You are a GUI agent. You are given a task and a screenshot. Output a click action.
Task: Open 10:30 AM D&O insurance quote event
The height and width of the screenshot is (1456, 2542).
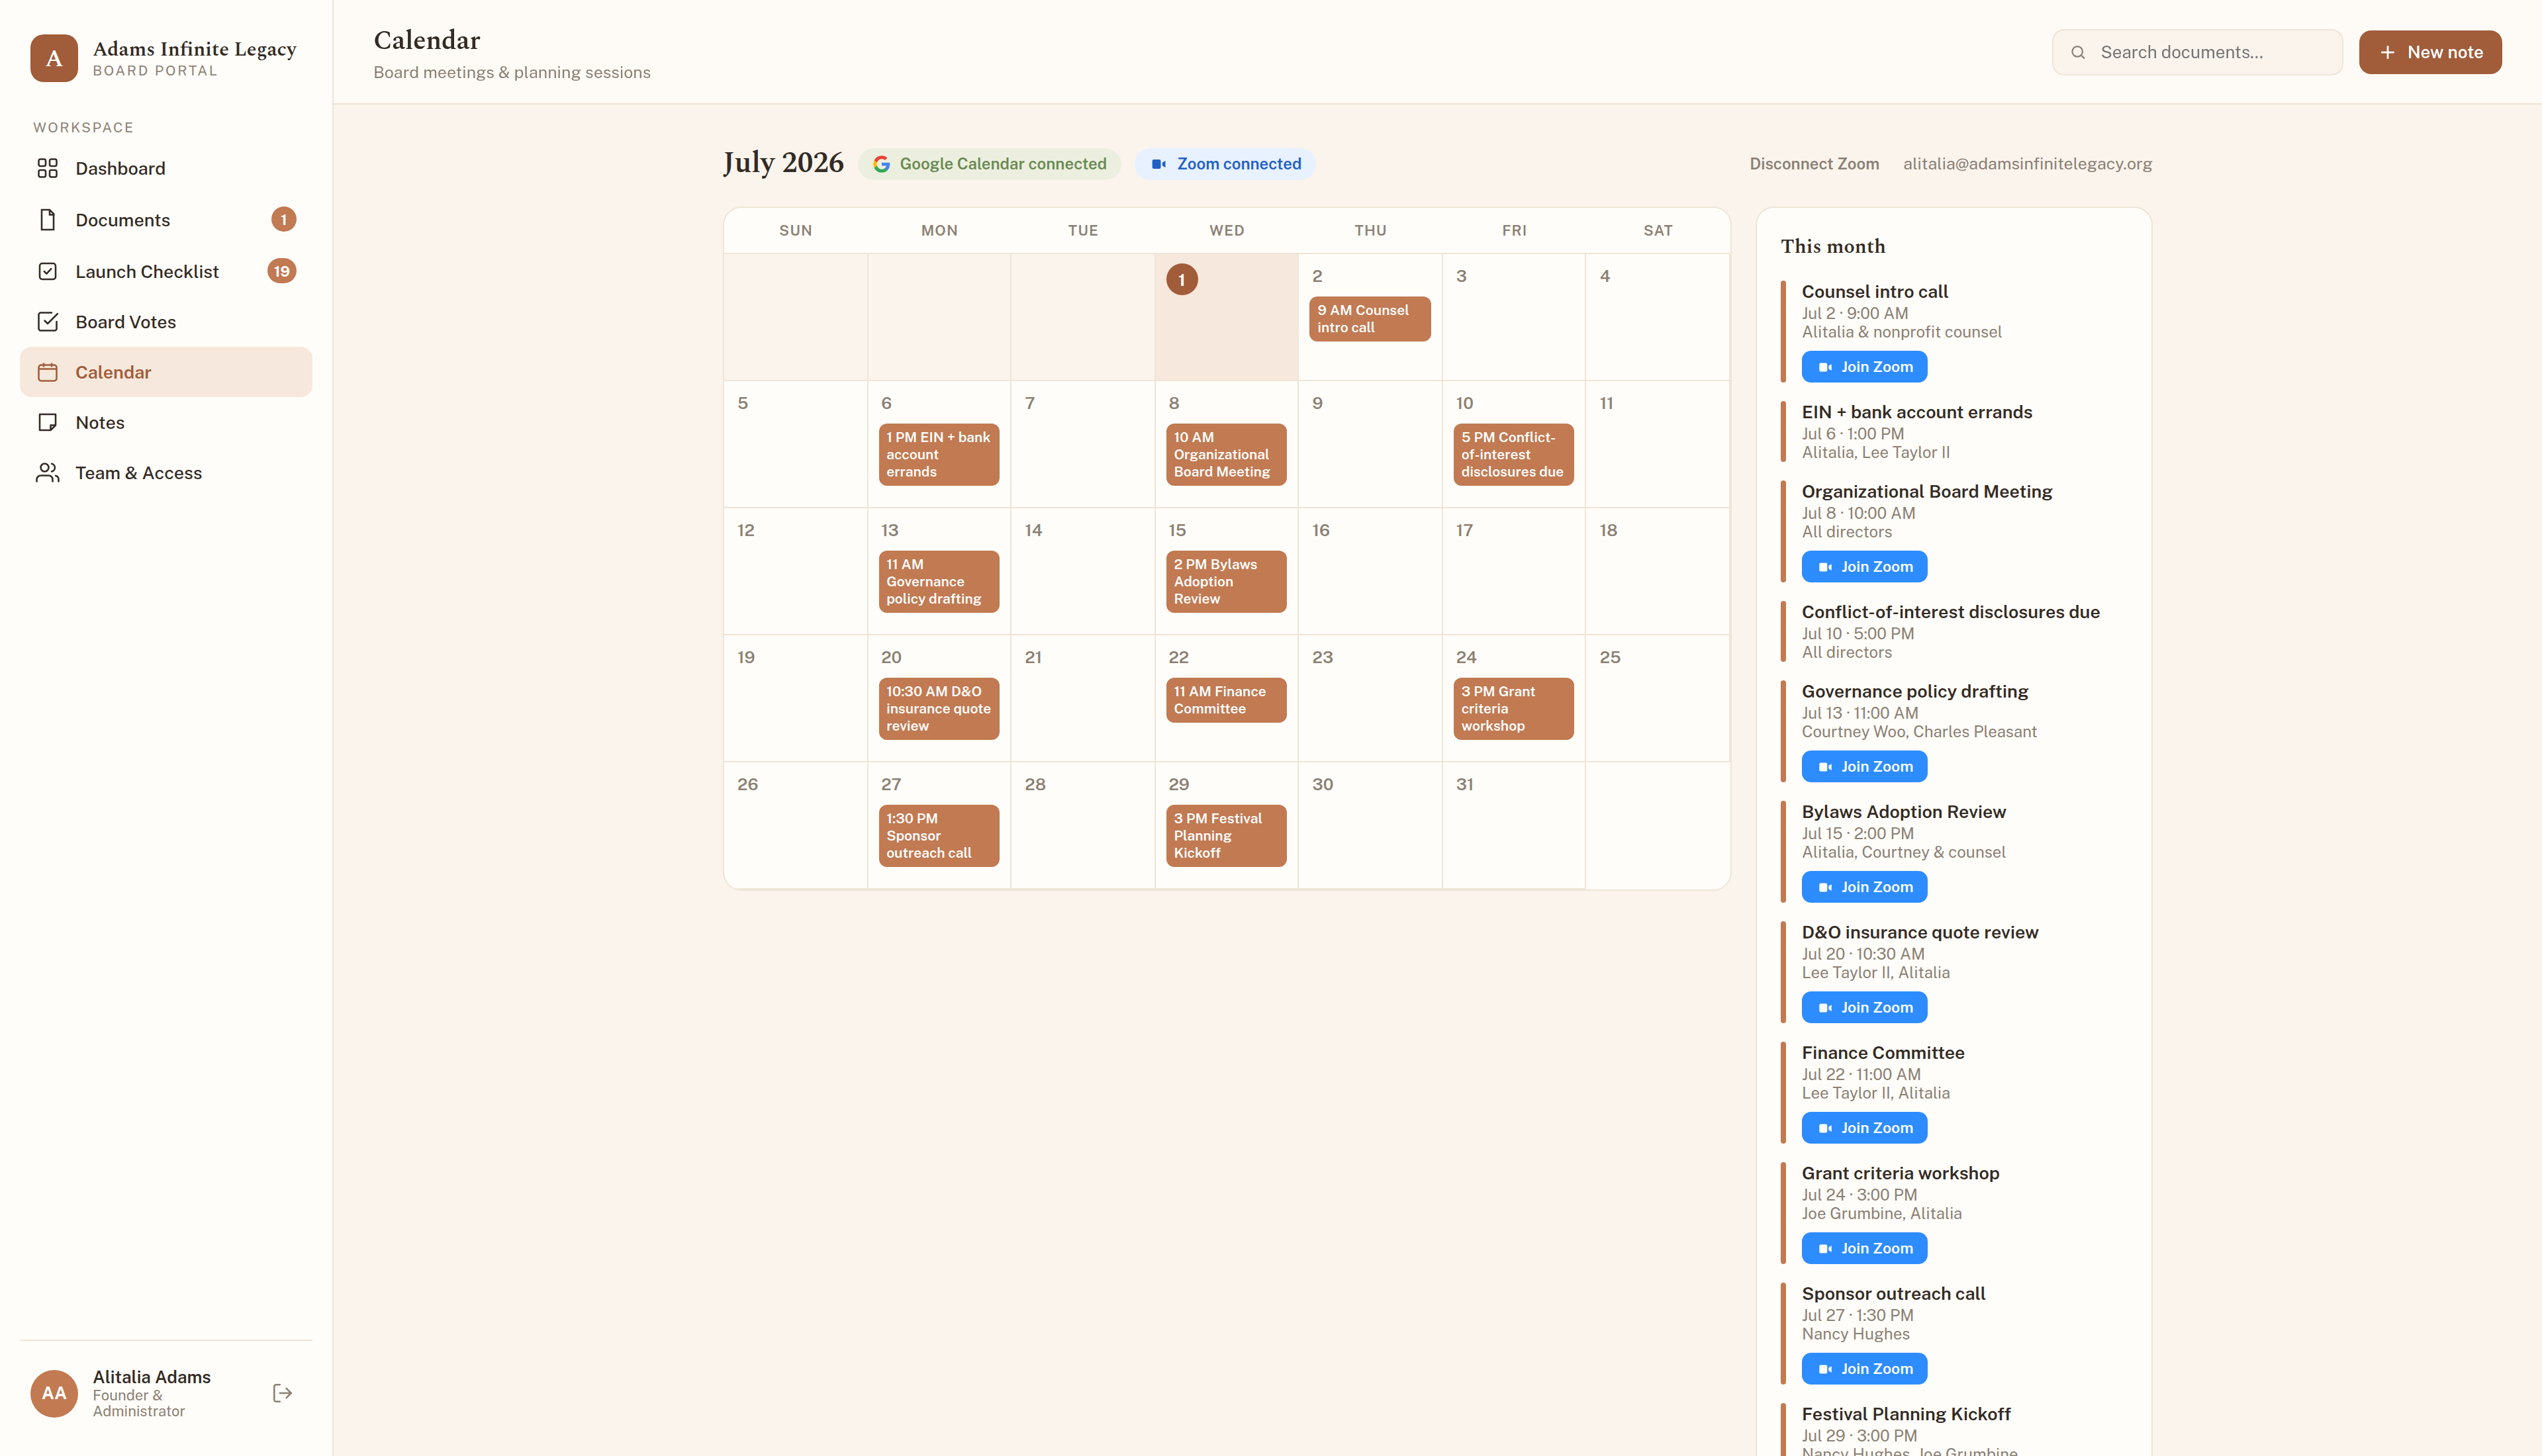coord(938,709)
